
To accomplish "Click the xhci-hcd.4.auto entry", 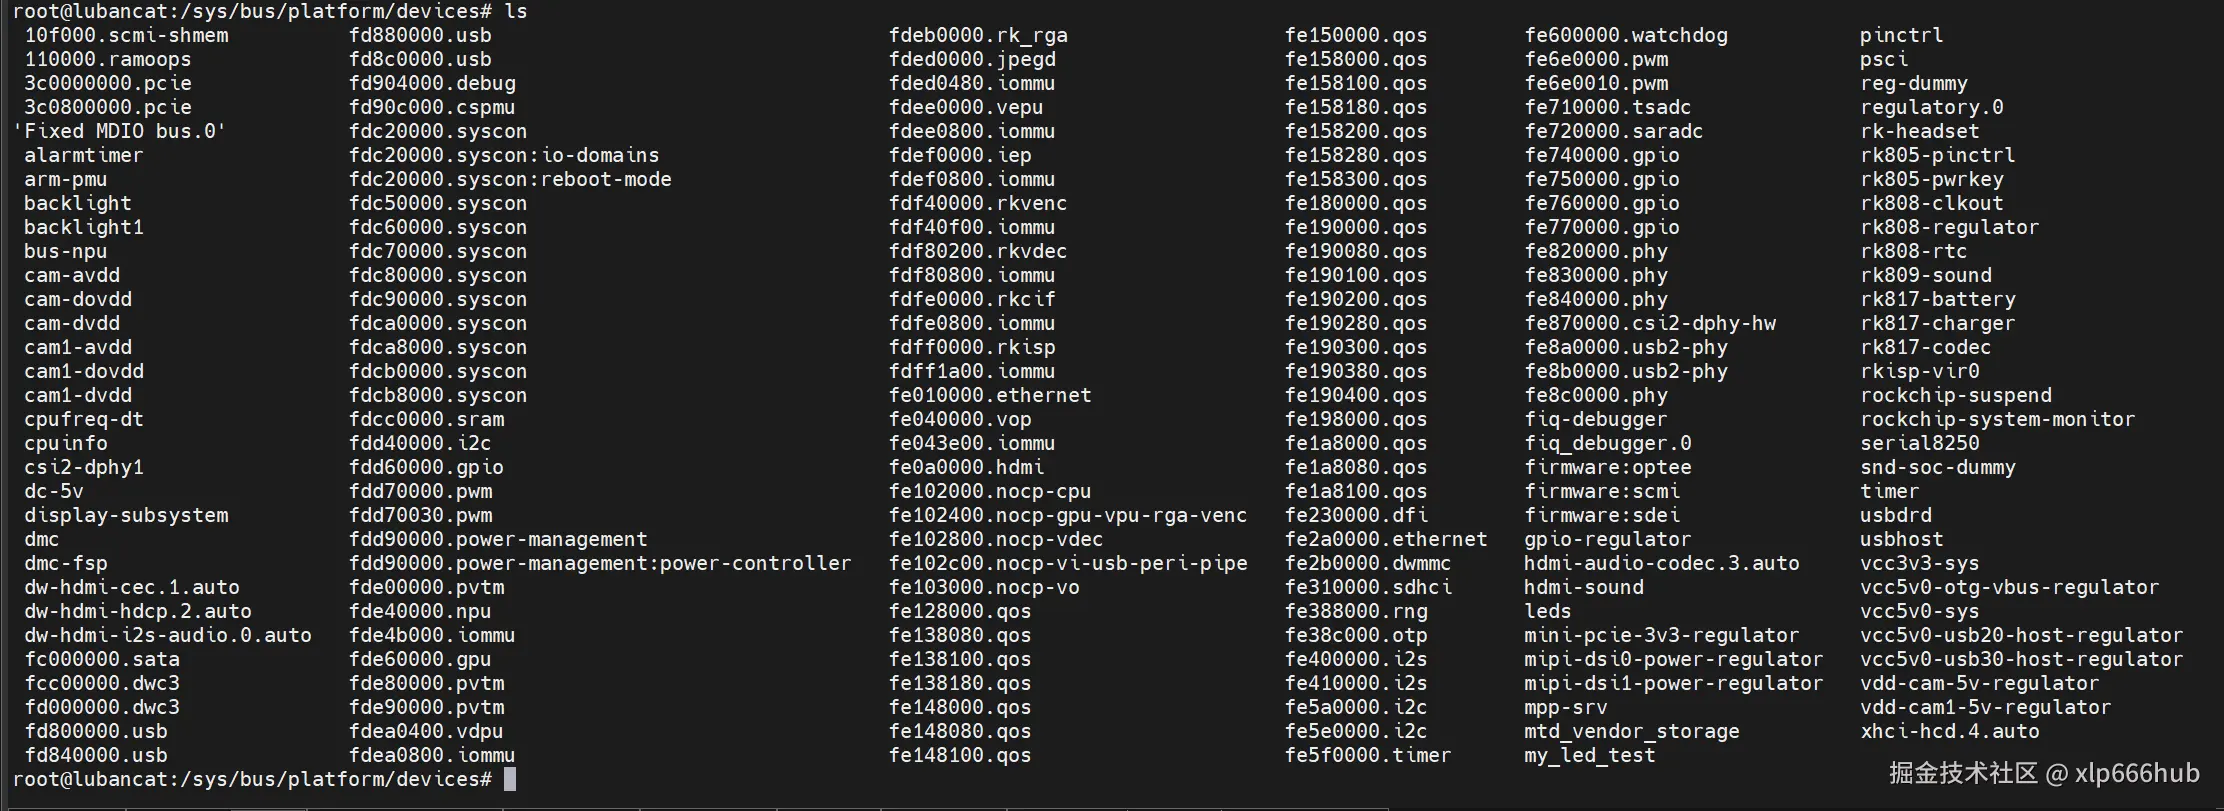I will pyautogui.click(x=1949, y=731).
